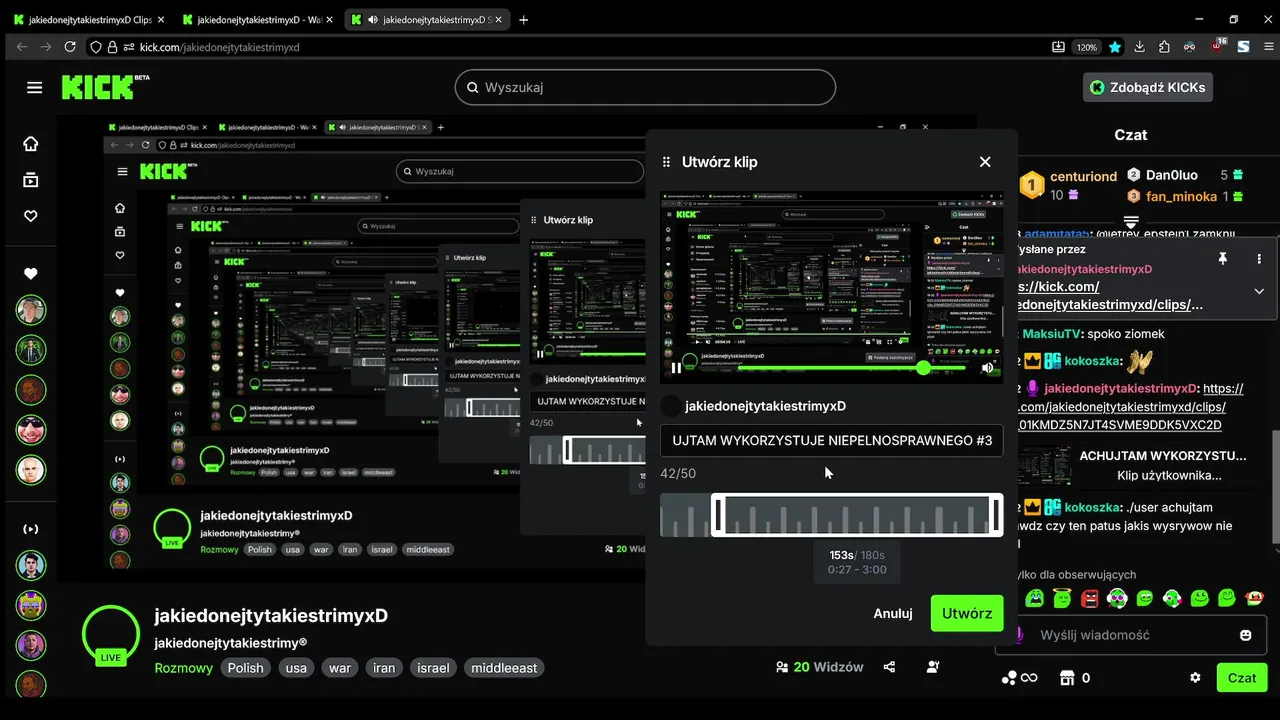This screenshot has width=1280, height=720.
Task: Send the crying green emote
Action: (1034, 598)
